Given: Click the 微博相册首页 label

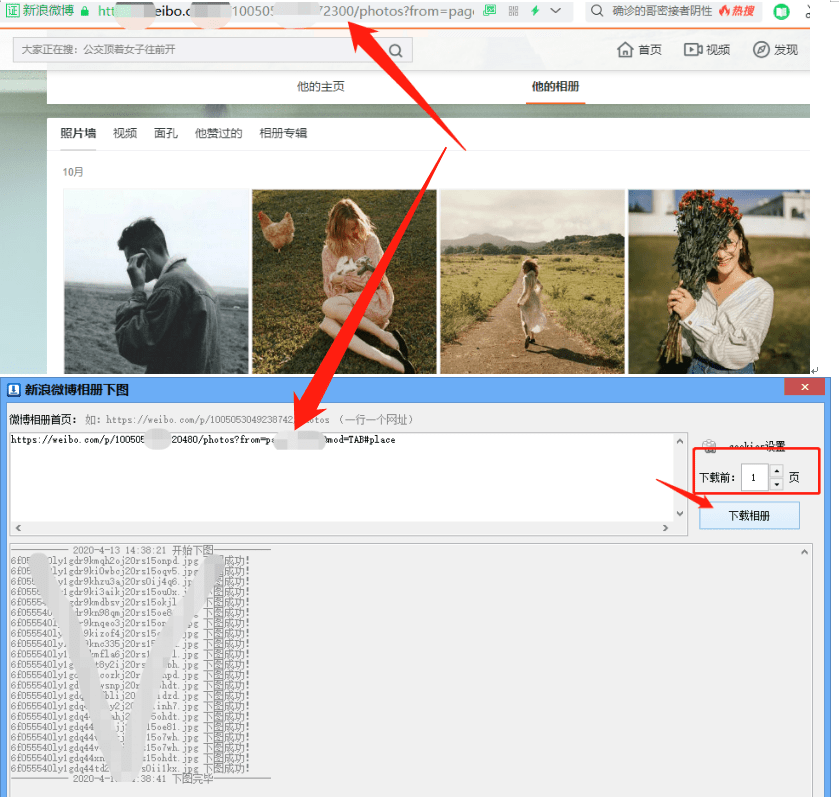Looking at the screenshot, I should click(x=43, y=419).
